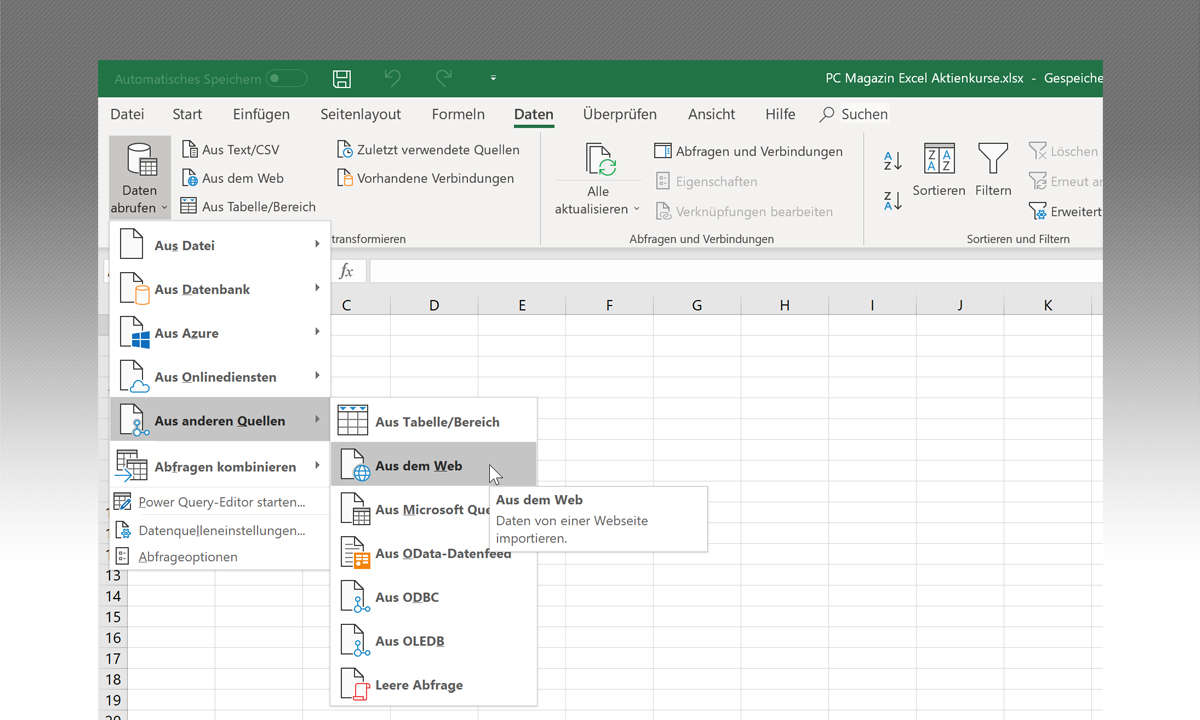Image resolution: width=1200 pixels, height=720 pixels.
Task: Choose Aus dem Web in the submenu
Action: tap(434, 466)
